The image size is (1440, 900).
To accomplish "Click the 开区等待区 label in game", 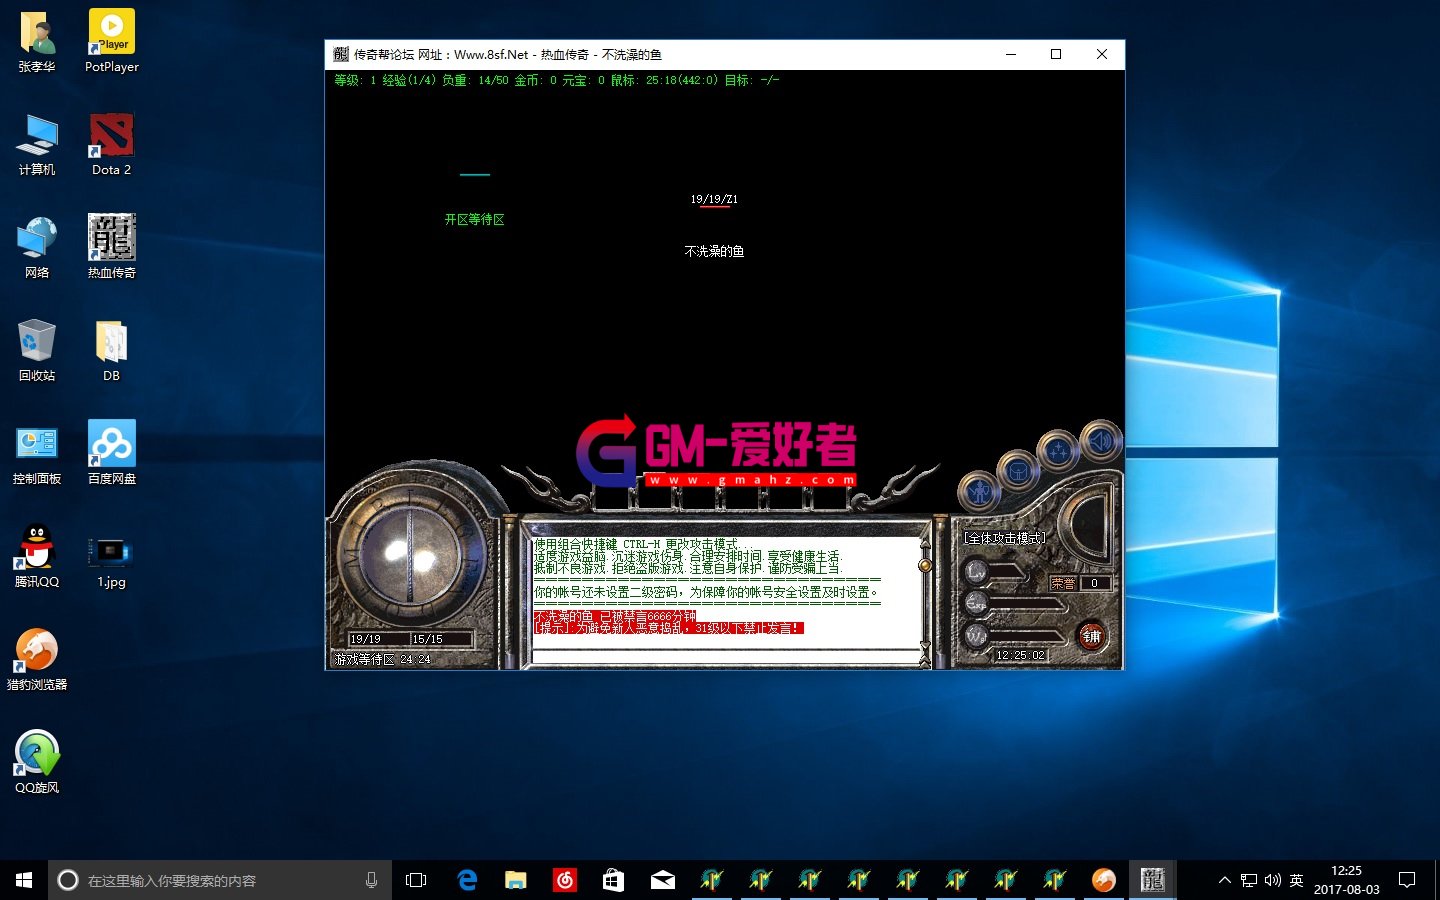I will pyautogui.click(x=475, y=220).
